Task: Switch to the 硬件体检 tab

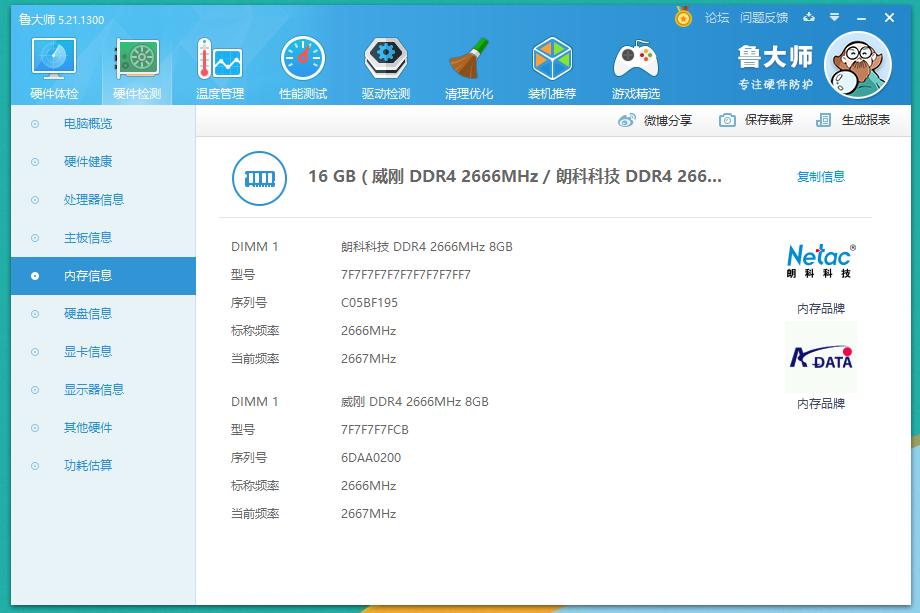Action: (x=54, y=63)
